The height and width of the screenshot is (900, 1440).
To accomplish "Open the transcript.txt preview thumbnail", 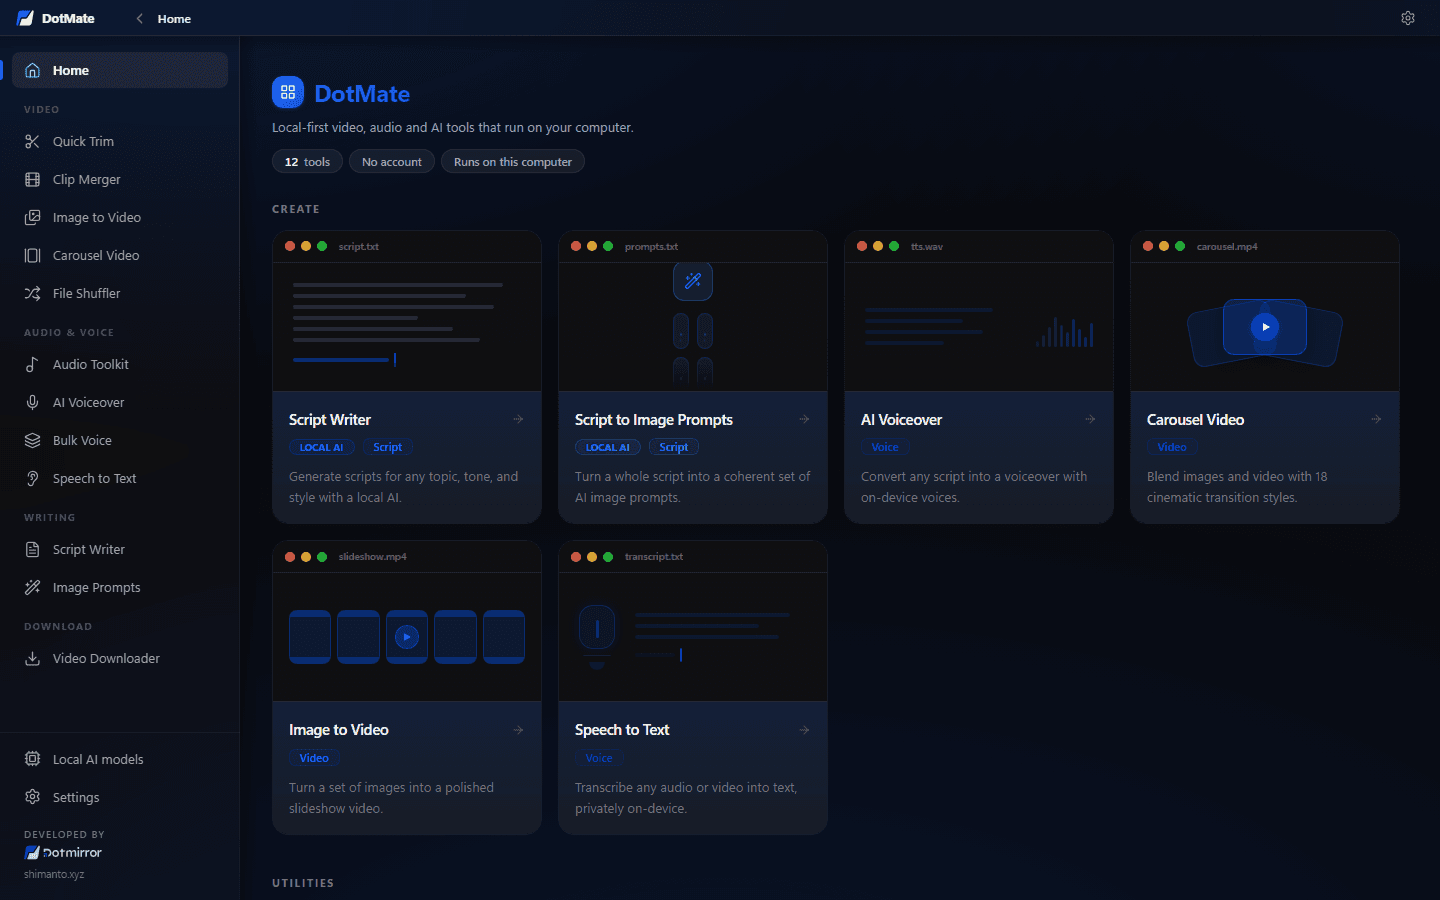I will point(693,637).
